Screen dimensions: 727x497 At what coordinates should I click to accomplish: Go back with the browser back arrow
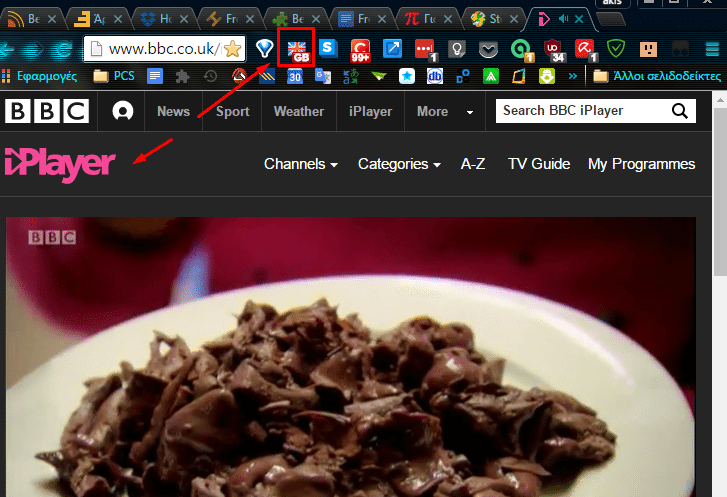tap(8, 48)
